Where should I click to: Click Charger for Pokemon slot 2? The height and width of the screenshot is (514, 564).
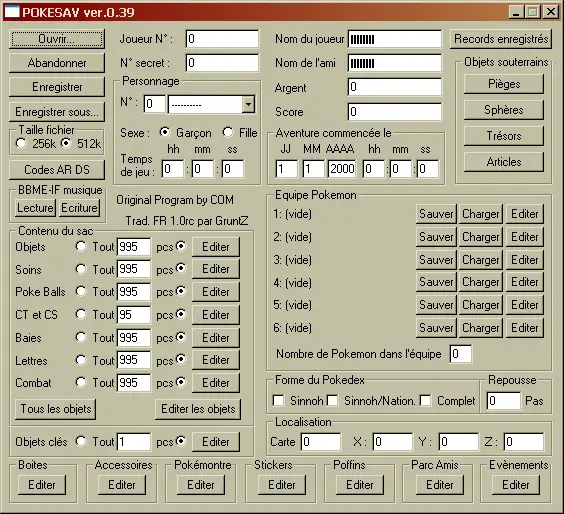coord(481,237)
